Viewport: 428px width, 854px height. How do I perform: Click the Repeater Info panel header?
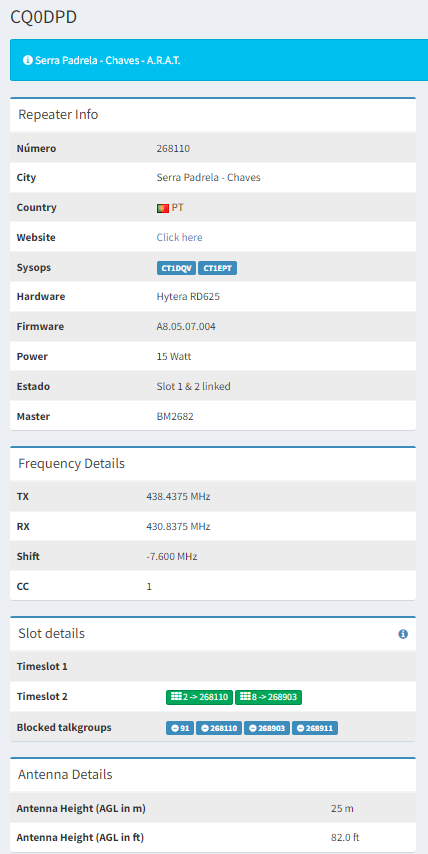point(213,115)
